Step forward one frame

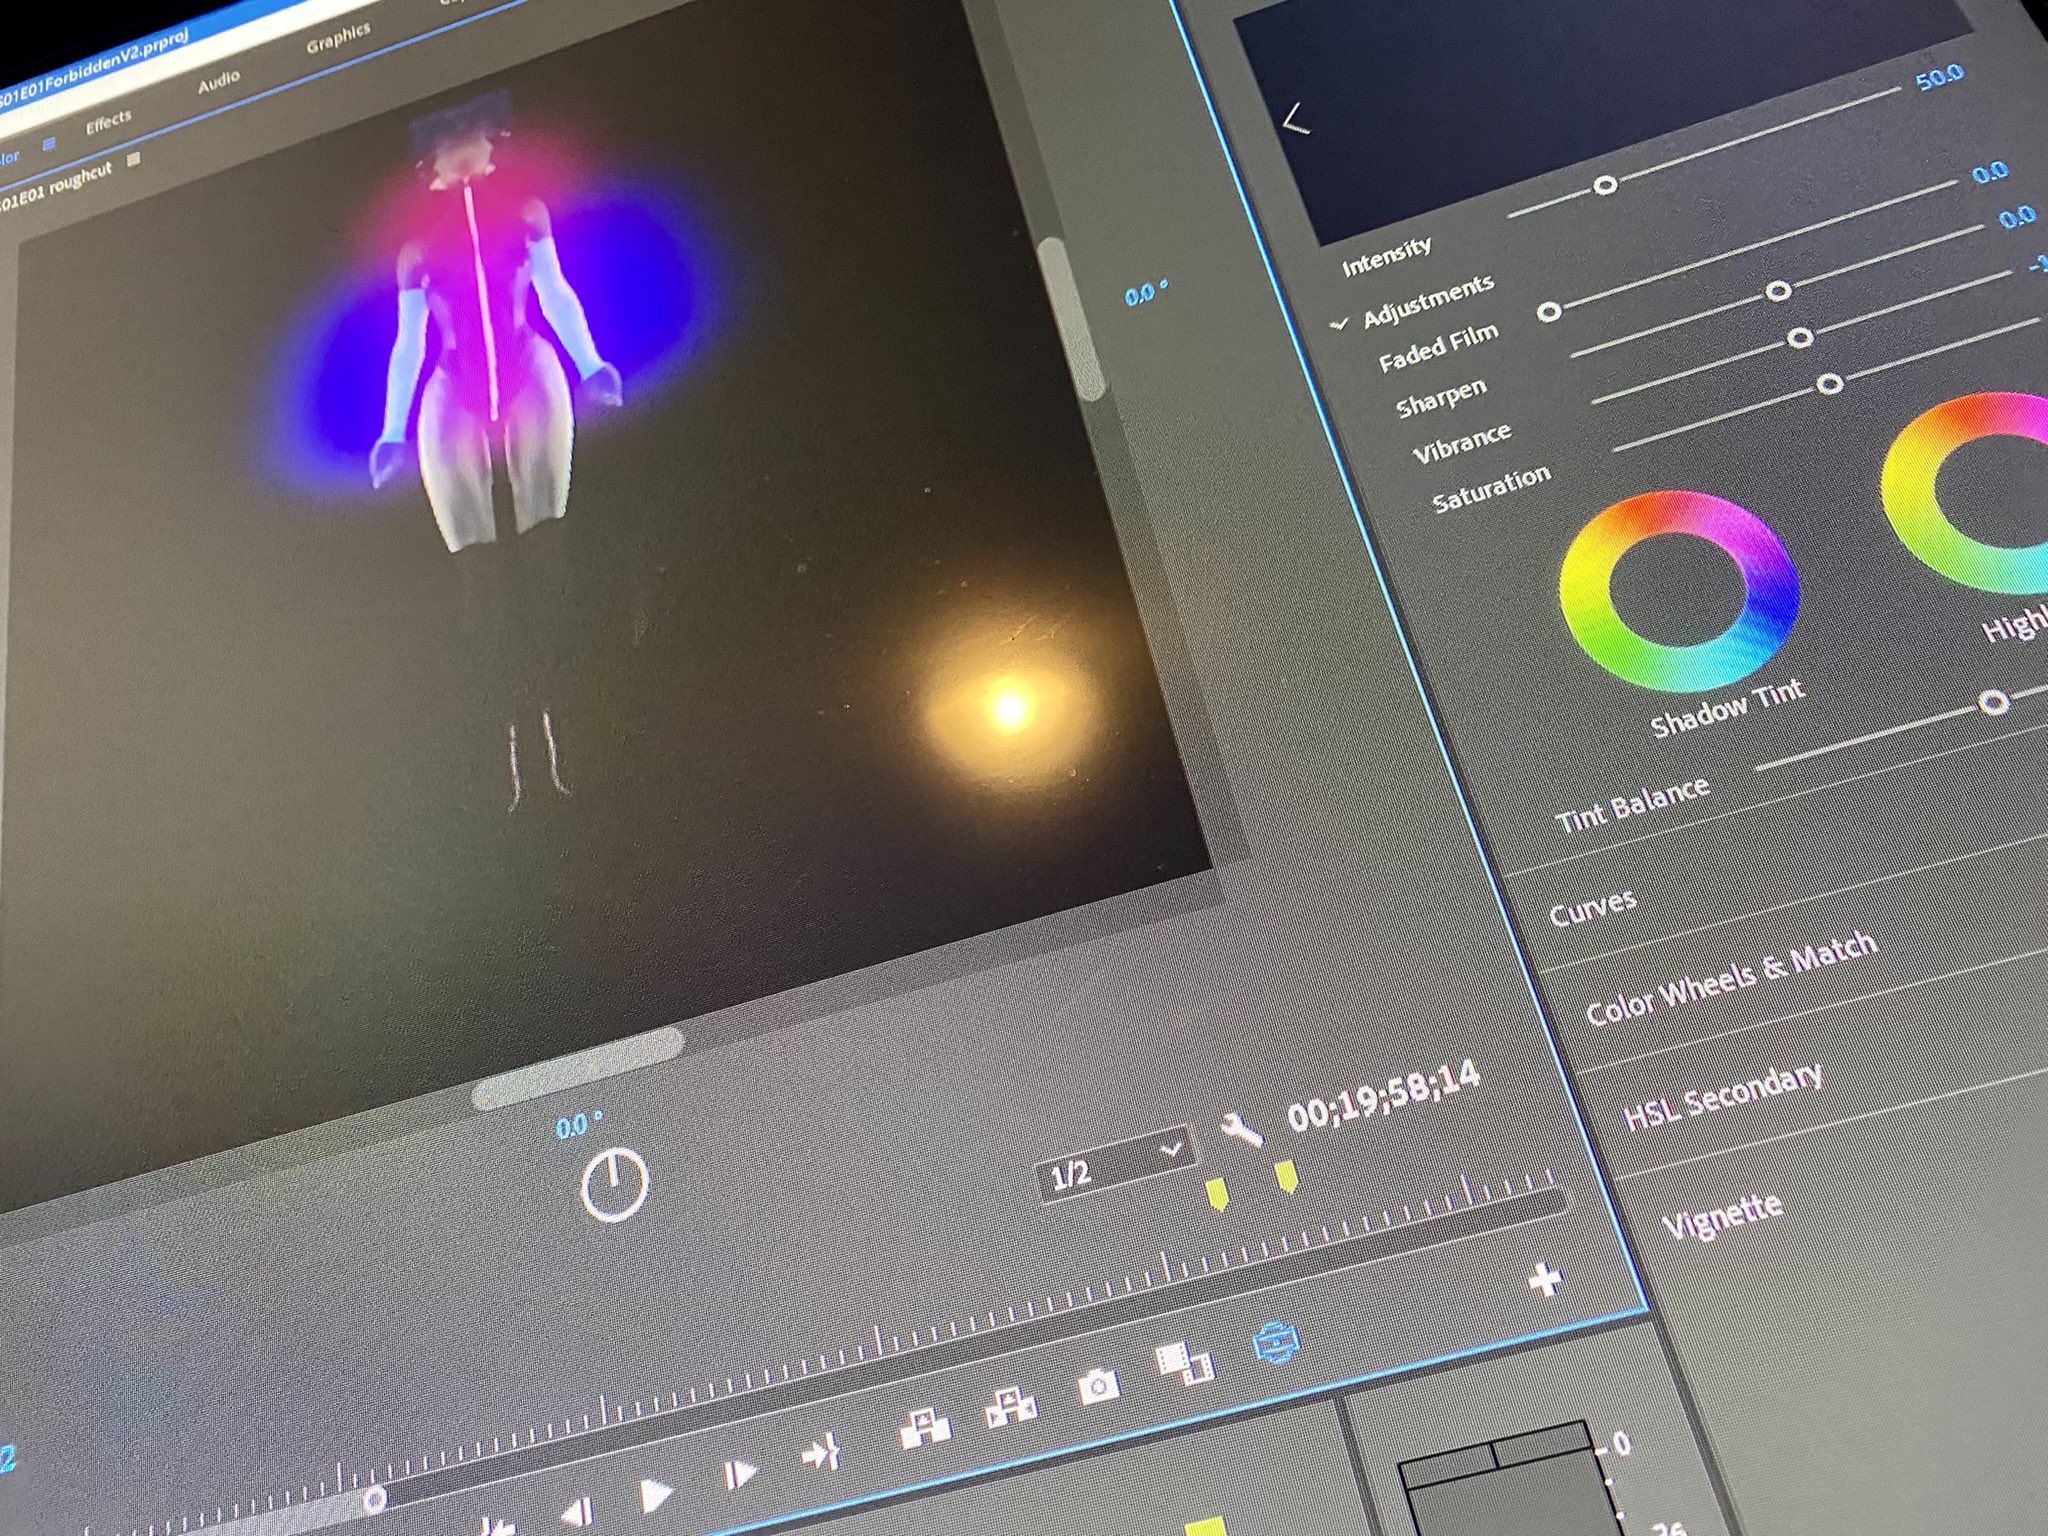739,1475
